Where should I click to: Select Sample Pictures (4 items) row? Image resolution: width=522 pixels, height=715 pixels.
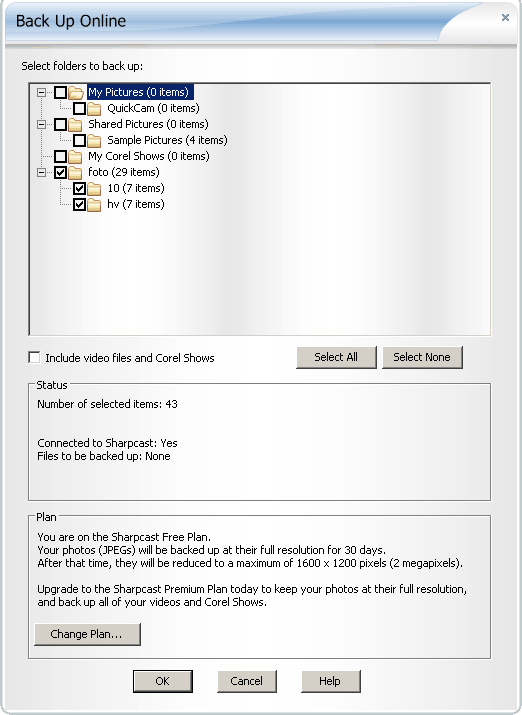[167, 140]
